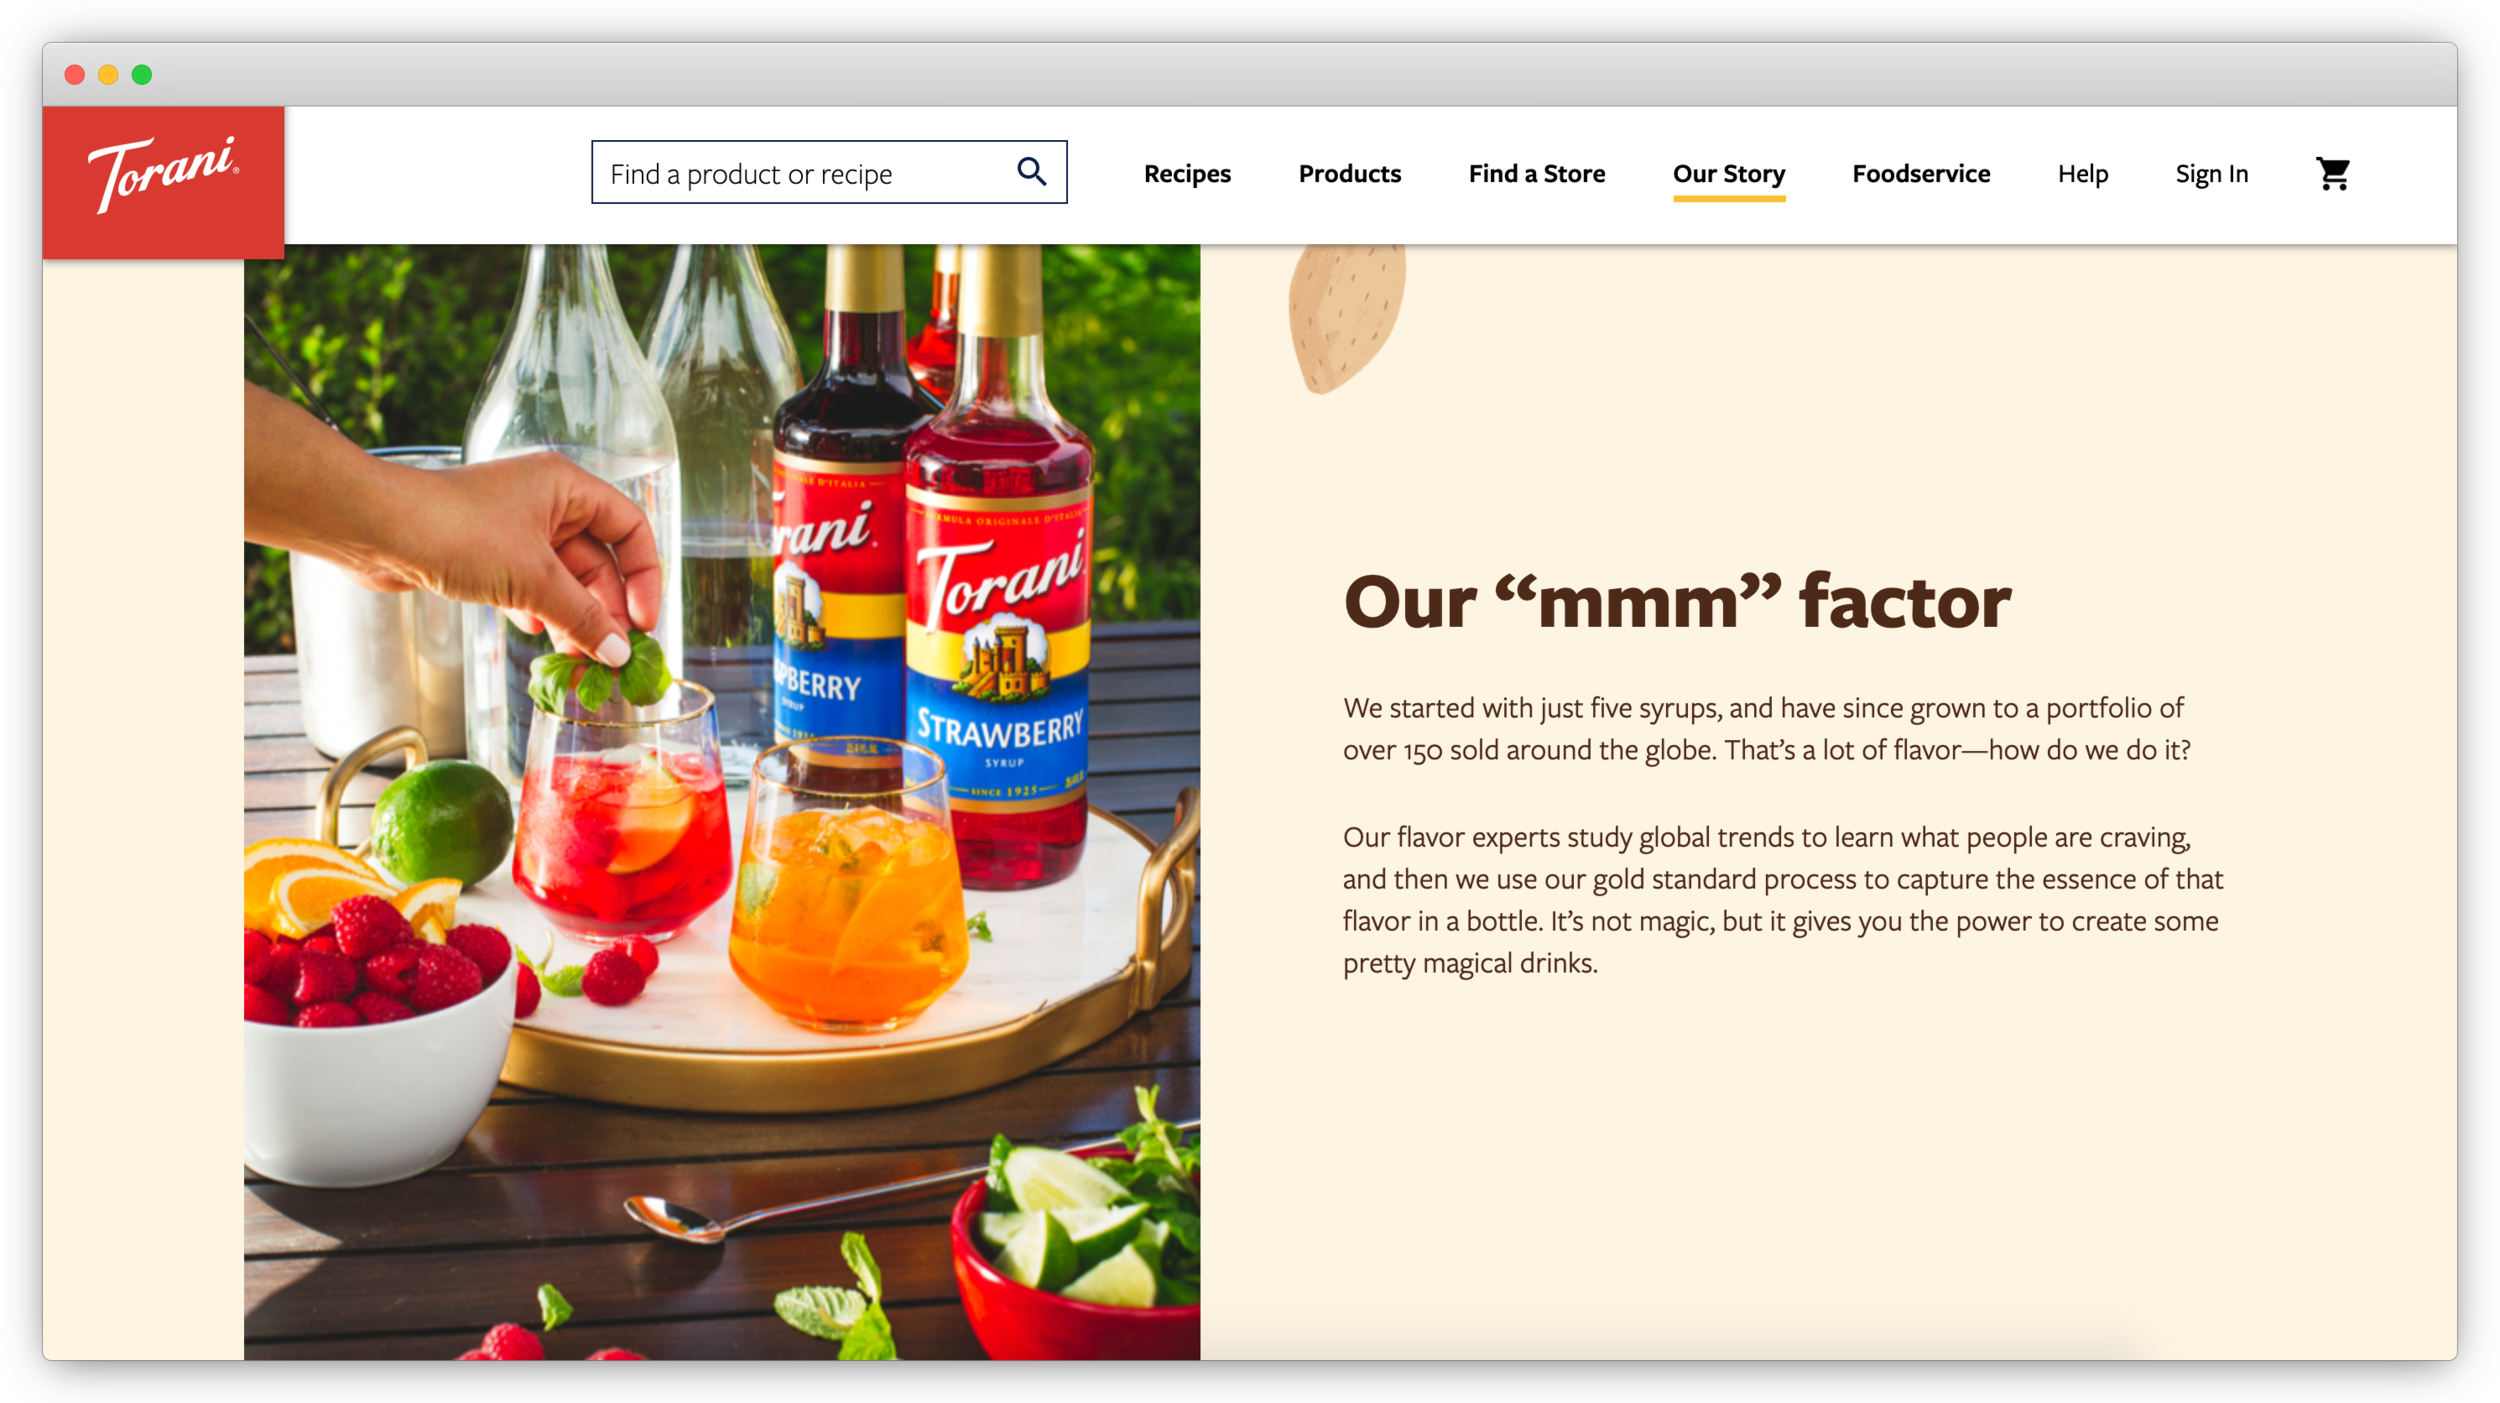This screenshot has width=2500, height=1403.
Task: Click paragraph starting "Our flavor experts study"
Action: (x=1782, y=900)
